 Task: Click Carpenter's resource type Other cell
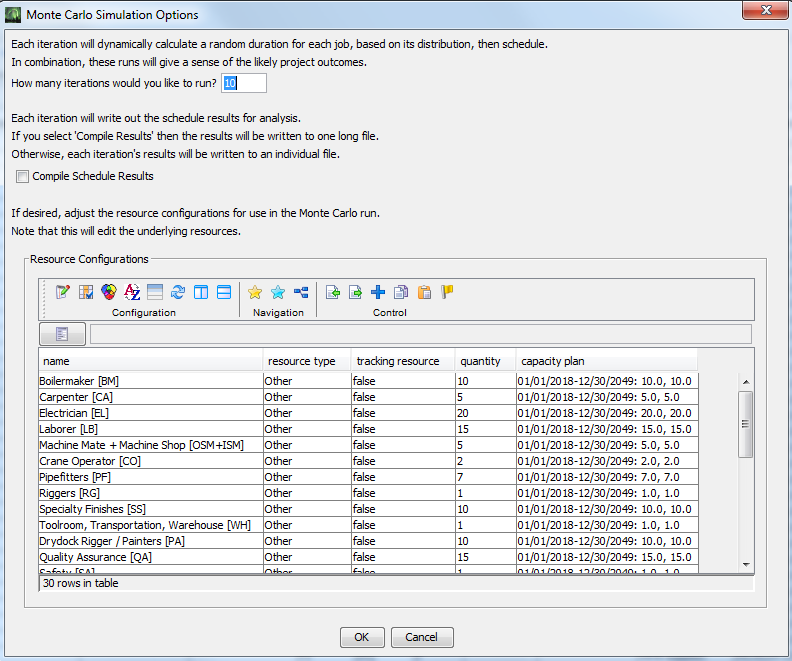[x=307, y=397]
